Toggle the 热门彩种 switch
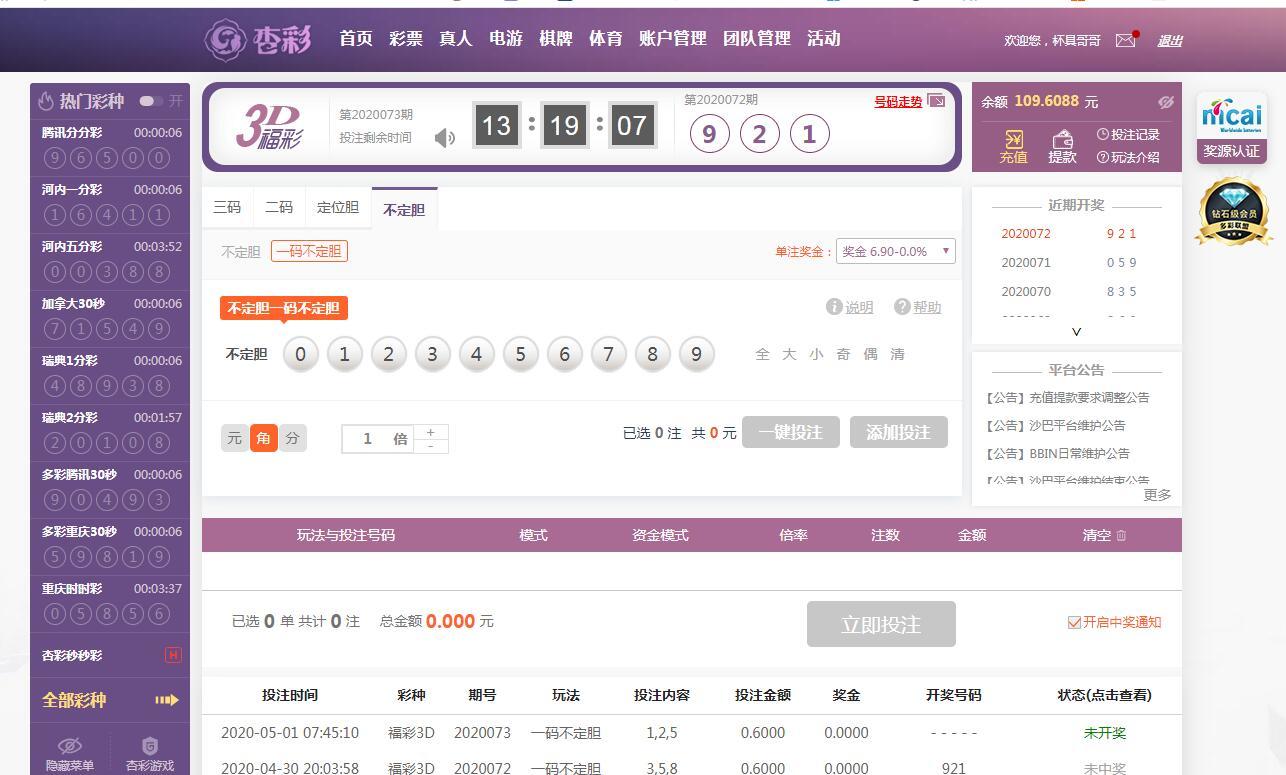This screenshot has width=1286, height=775. pos(152,101)
